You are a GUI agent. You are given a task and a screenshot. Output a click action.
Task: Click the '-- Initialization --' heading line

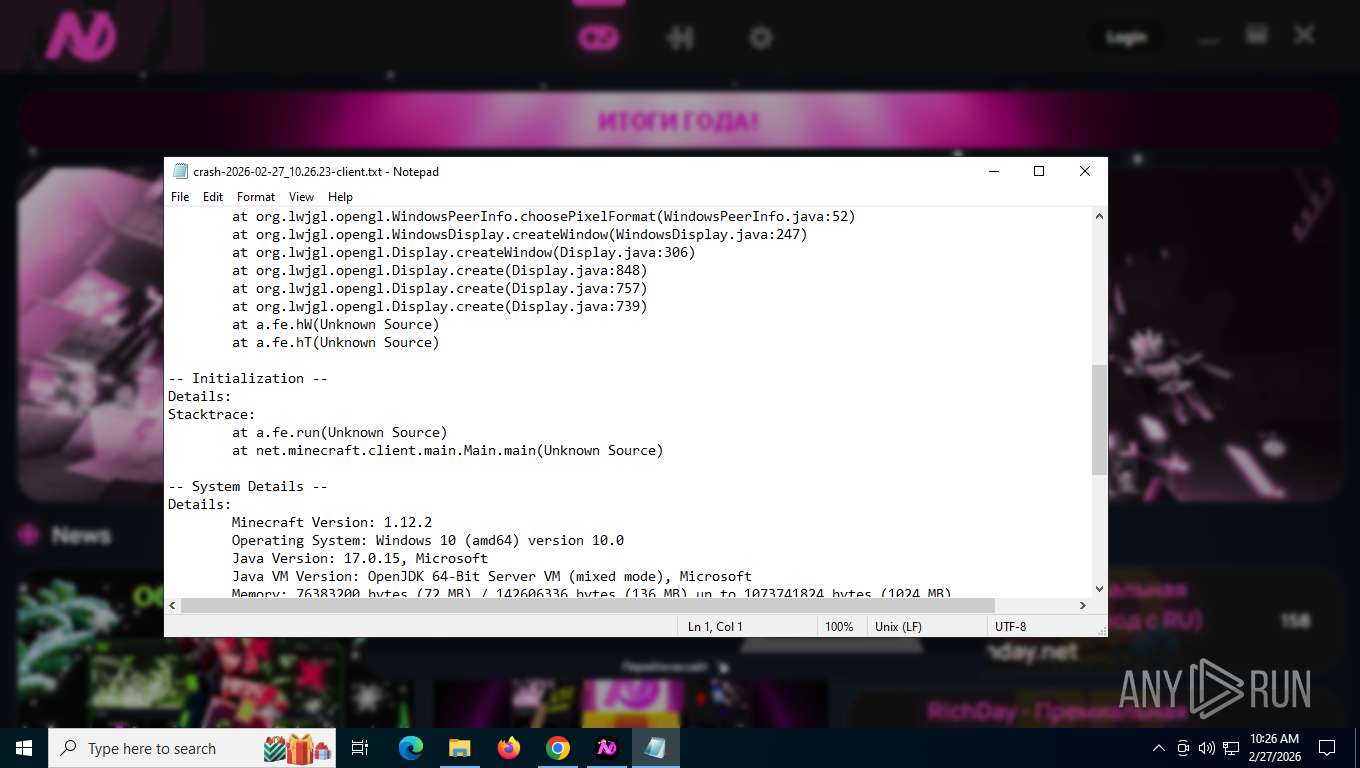click(x=248, y=378)
